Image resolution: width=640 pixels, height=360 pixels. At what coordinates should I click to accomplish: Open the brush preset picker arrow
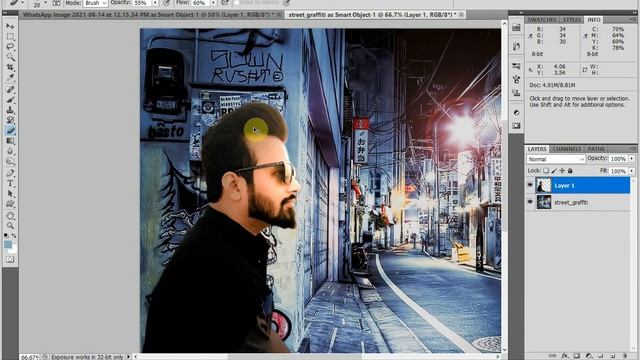coord(45,3)
